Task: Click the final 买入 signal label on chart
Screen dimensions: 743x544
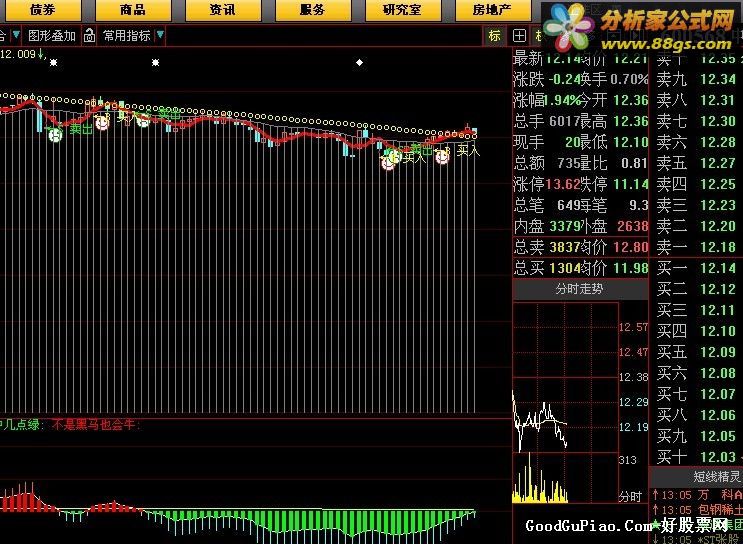Action: pyautogui.click(x=469, y=152)
